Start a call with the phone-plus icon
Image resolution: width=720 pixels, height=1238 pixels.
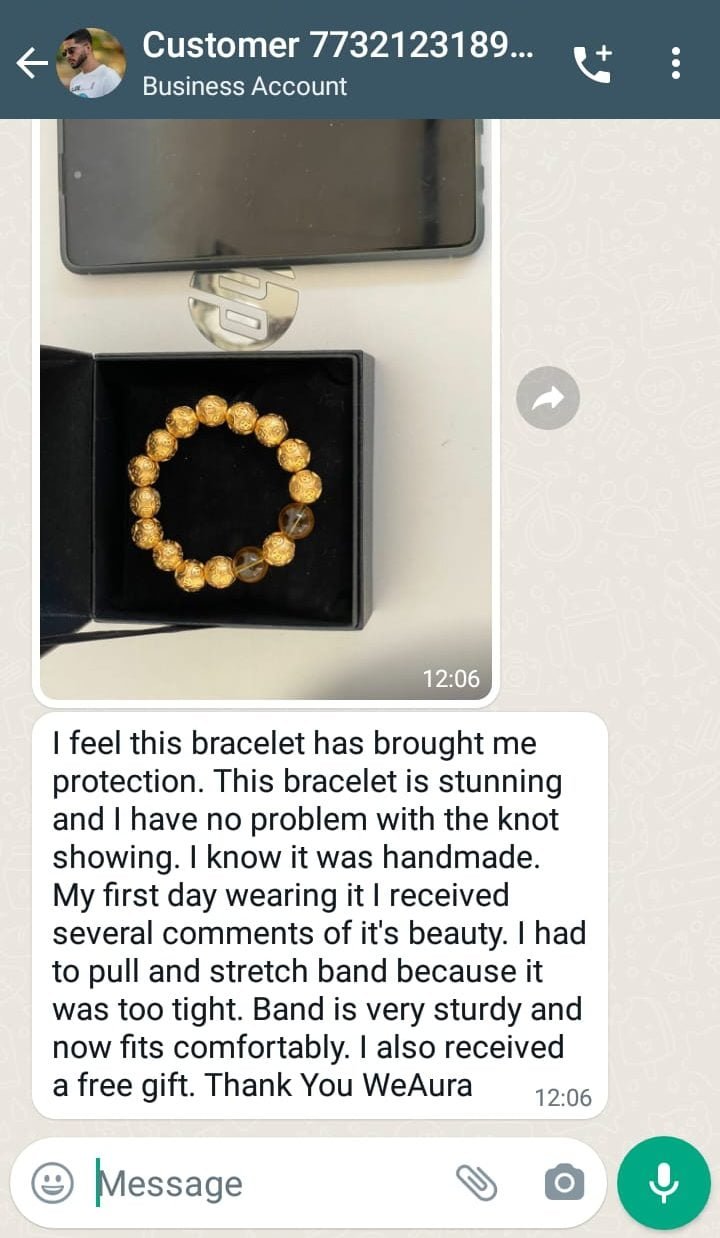[592, 64]
